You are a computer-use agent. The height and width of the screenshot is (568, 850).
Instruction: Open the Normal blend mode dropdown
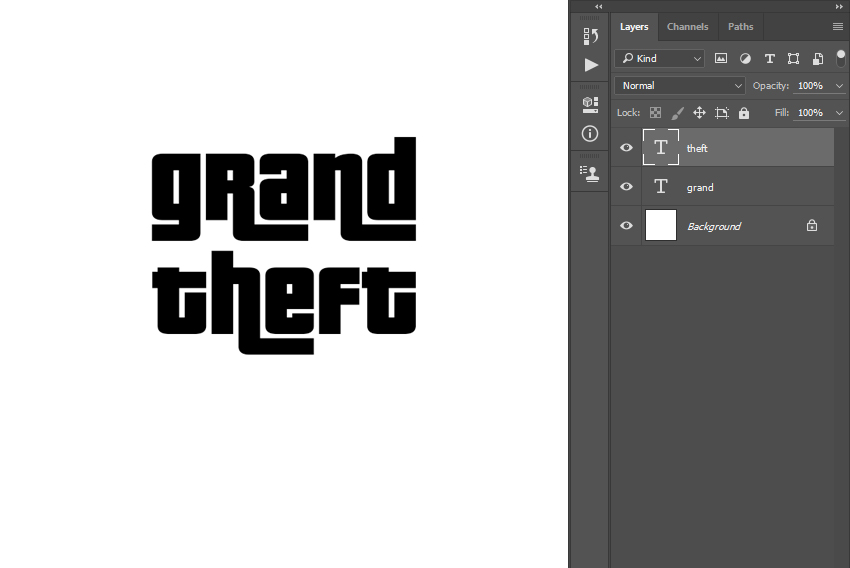click(680, 86)
